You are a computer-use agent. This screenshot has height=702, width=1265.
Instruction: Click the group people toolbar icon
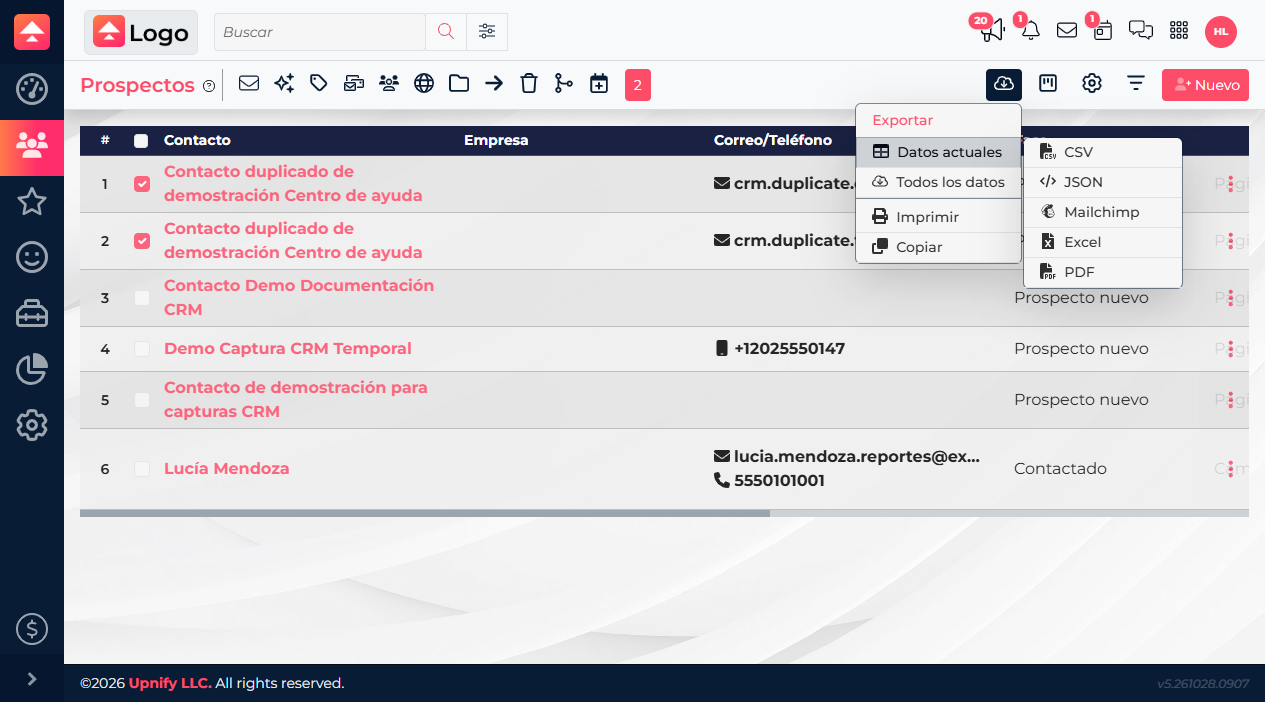[x=389, y=84]
